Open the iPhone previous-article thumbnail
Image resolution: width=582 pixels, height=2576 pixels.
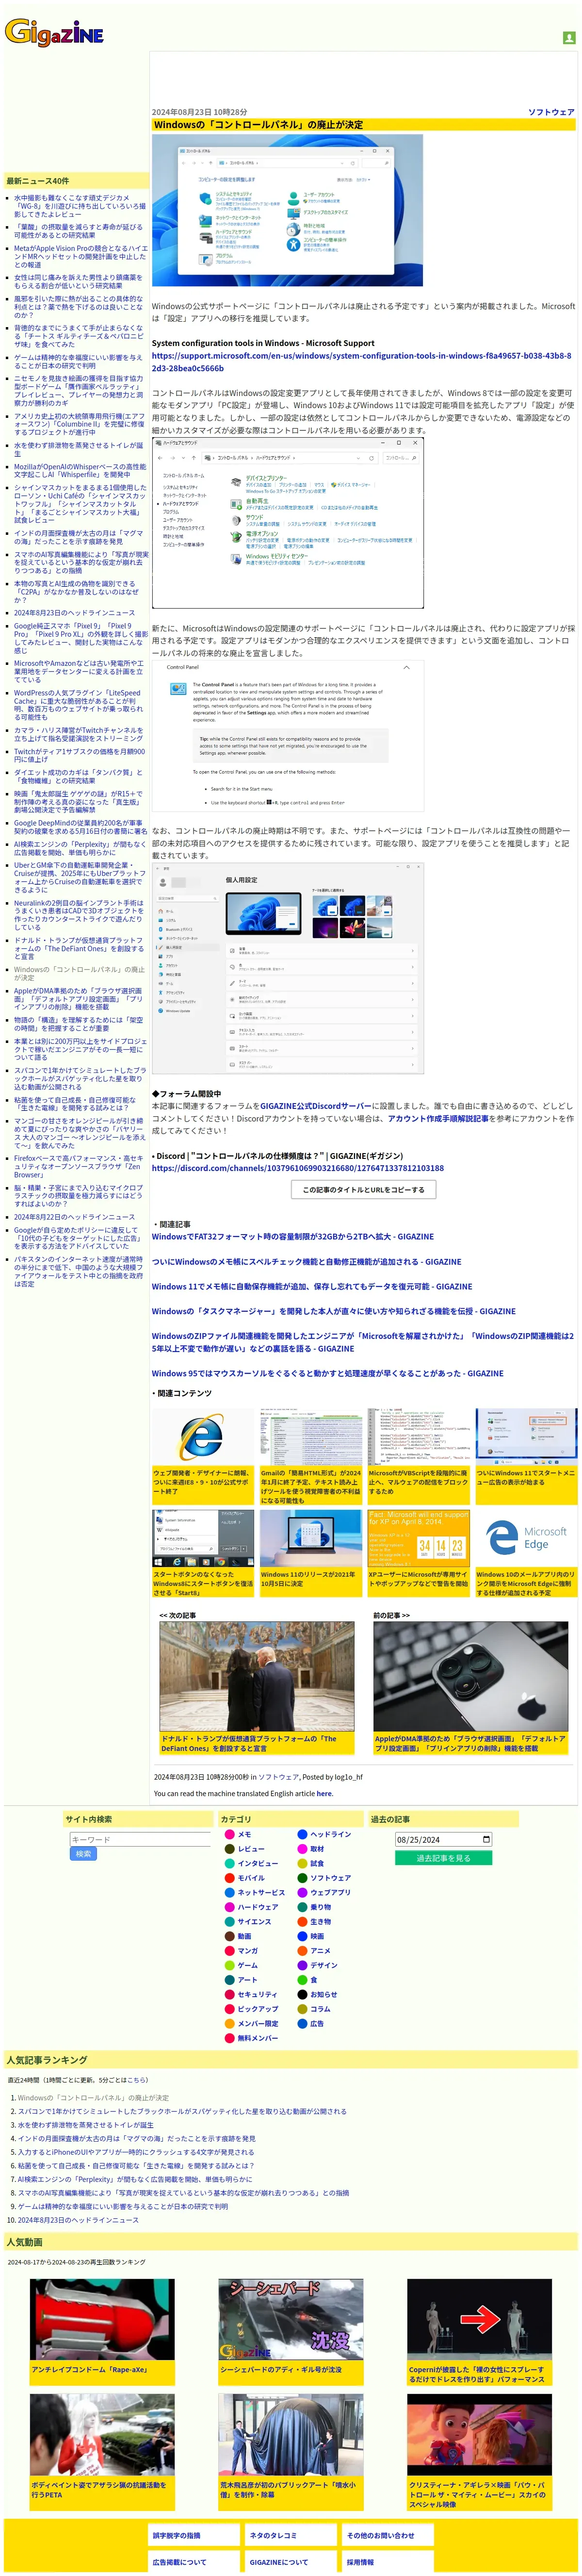pos(470,1676)
